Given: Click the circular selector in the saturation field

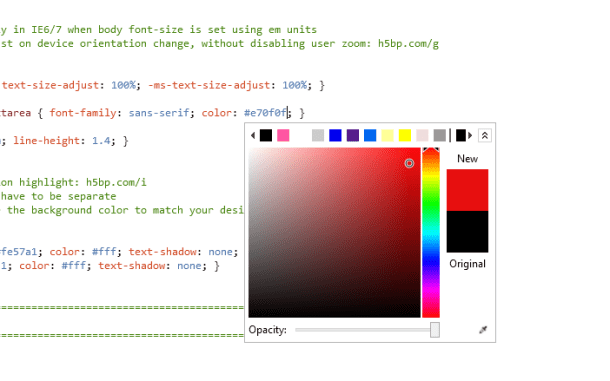Looking at the screenshot, I should 409,163.
